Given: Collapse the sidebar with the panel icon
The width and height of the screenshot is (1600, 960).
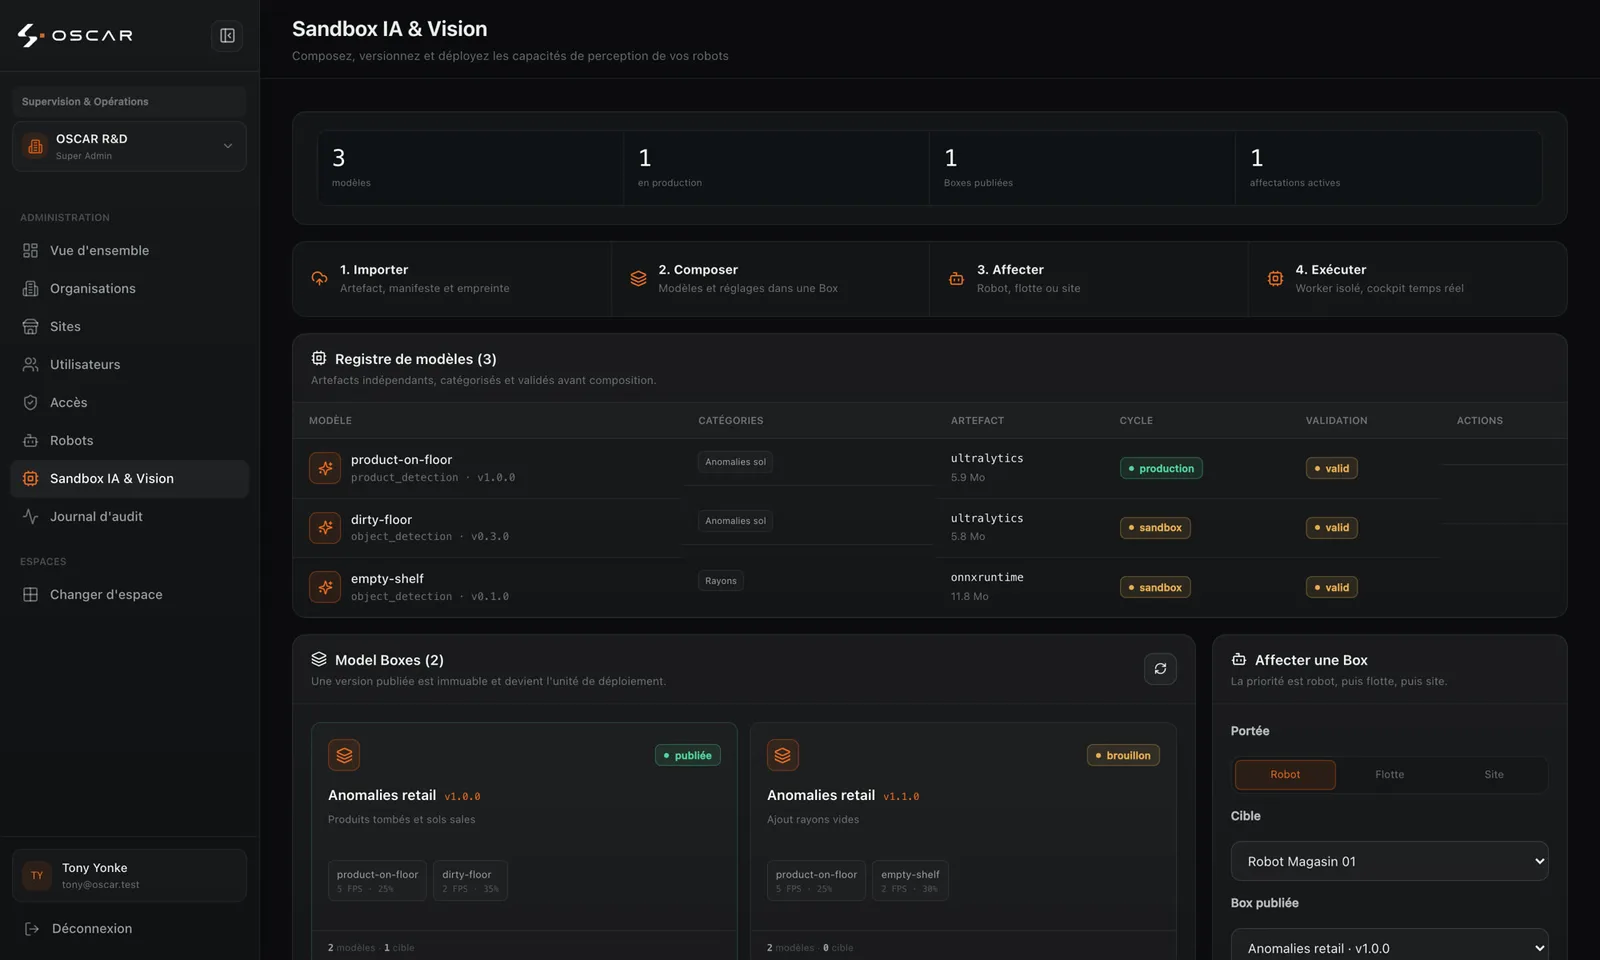Looking at the screenshot, I should (x=227, y=36).
